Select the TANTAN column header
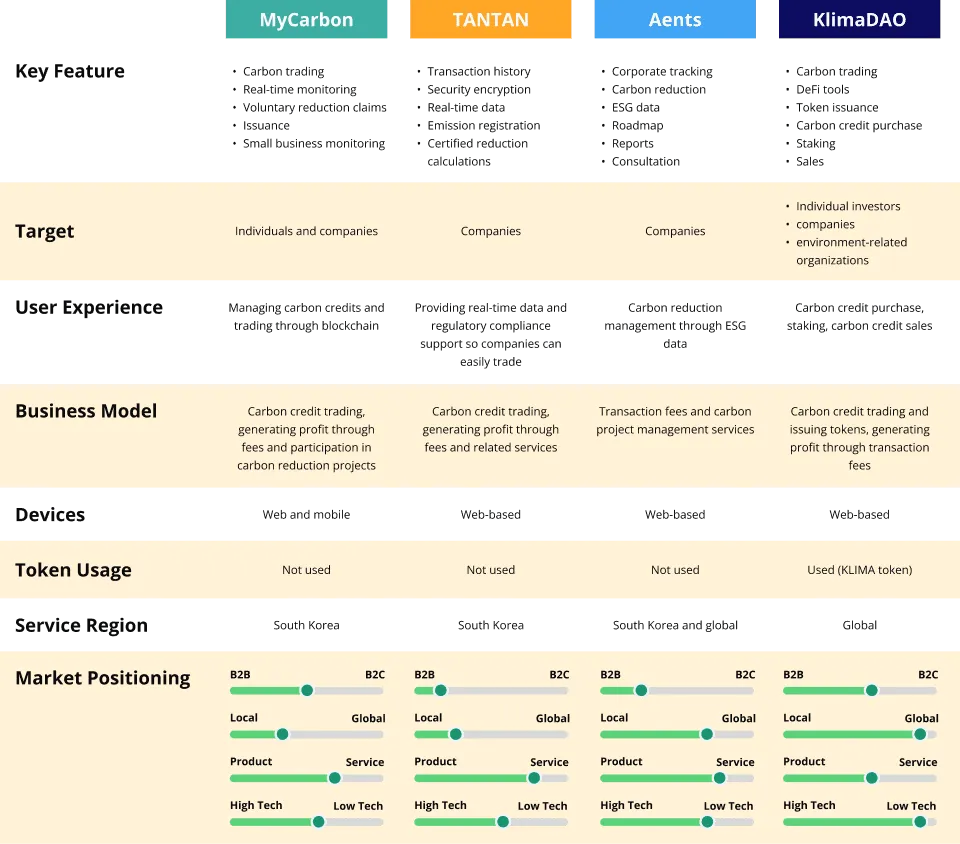The image size is (960, 844). tap(490, 19)
